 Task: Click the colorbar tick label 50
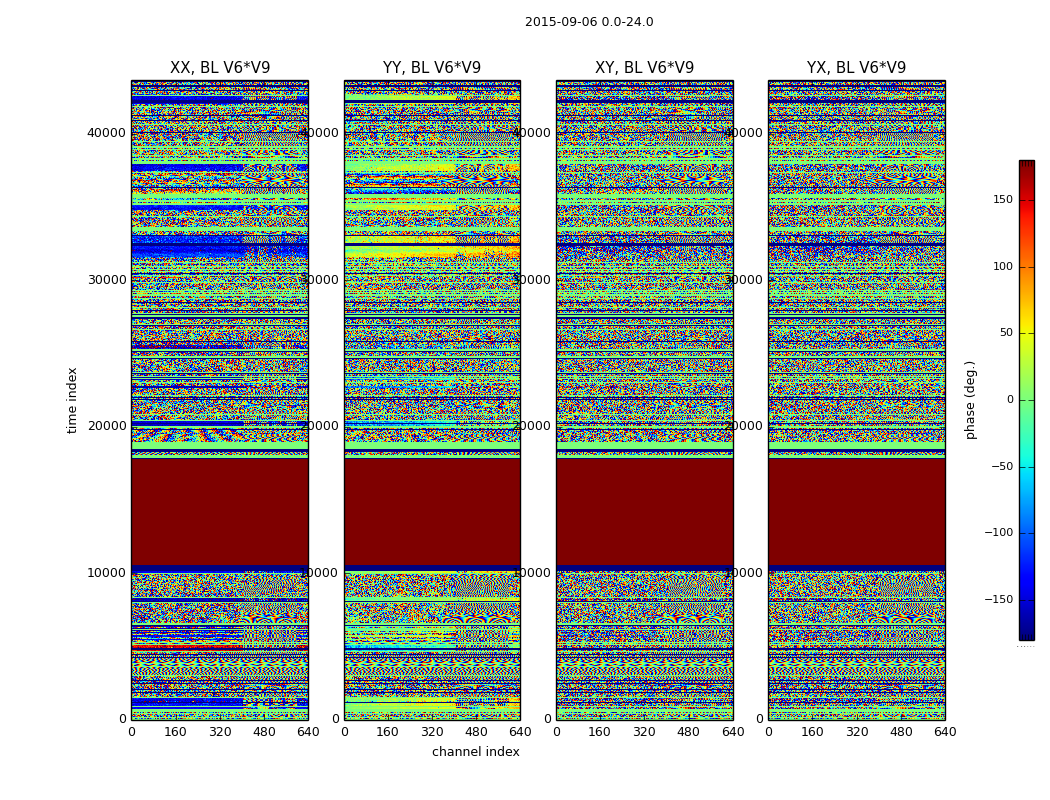click(1006, 333)
